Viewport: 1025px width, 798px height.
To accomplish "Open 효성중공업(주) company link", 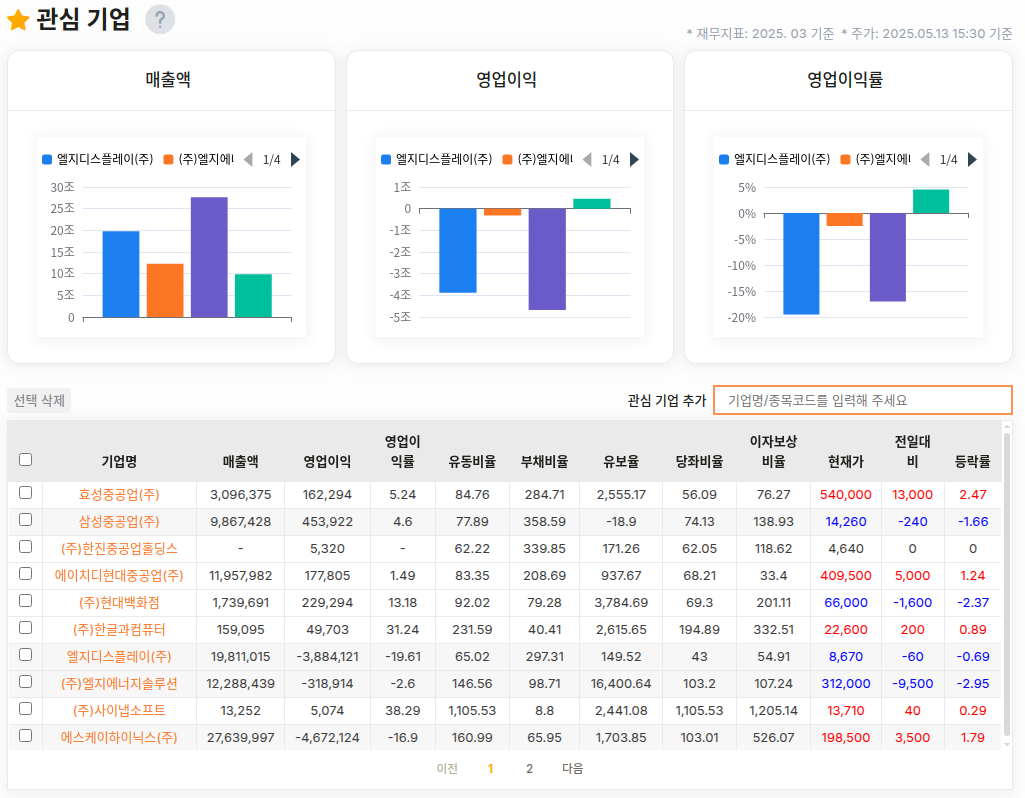I will tap(119, 495).
